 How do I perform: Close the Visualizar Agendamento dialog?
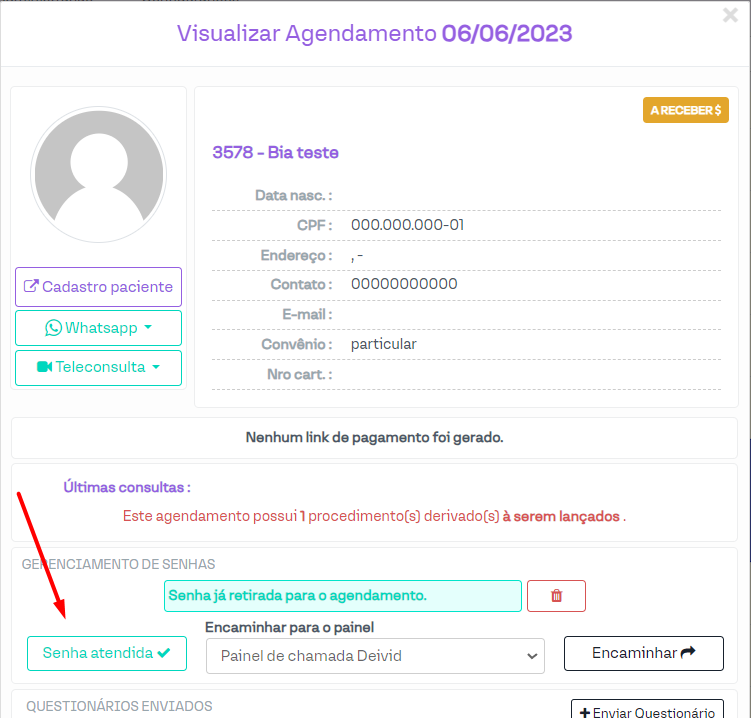pos(730,15)
